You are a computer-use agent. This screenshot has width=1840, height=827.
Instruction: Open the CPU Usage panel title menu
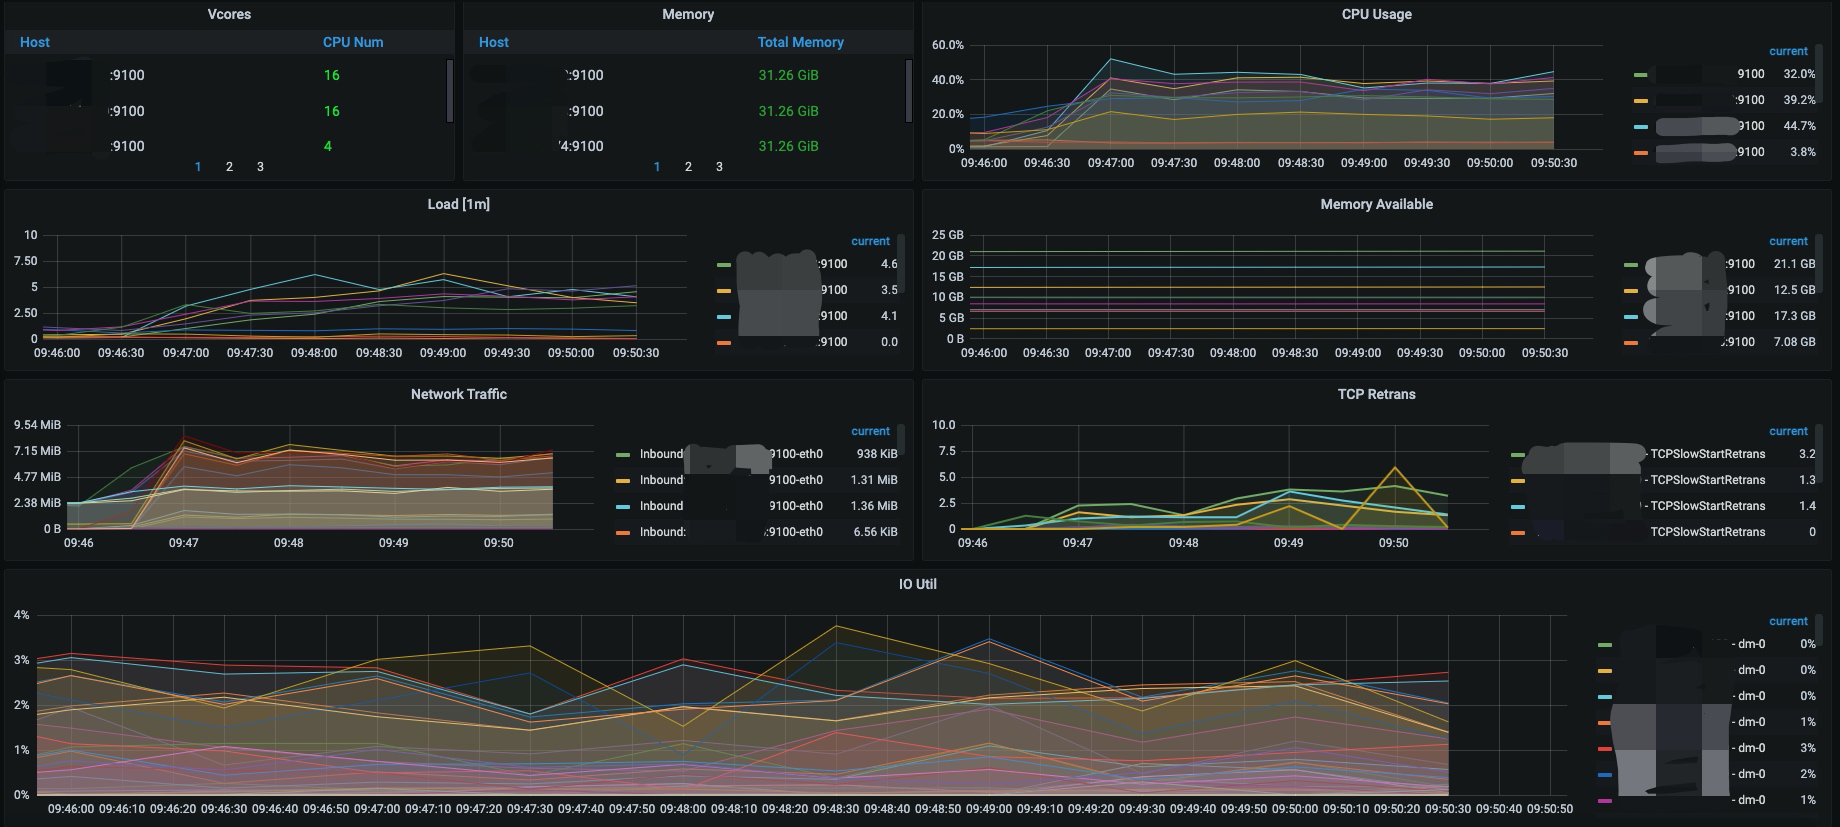pyautogui.click(x=1376, y=14)
